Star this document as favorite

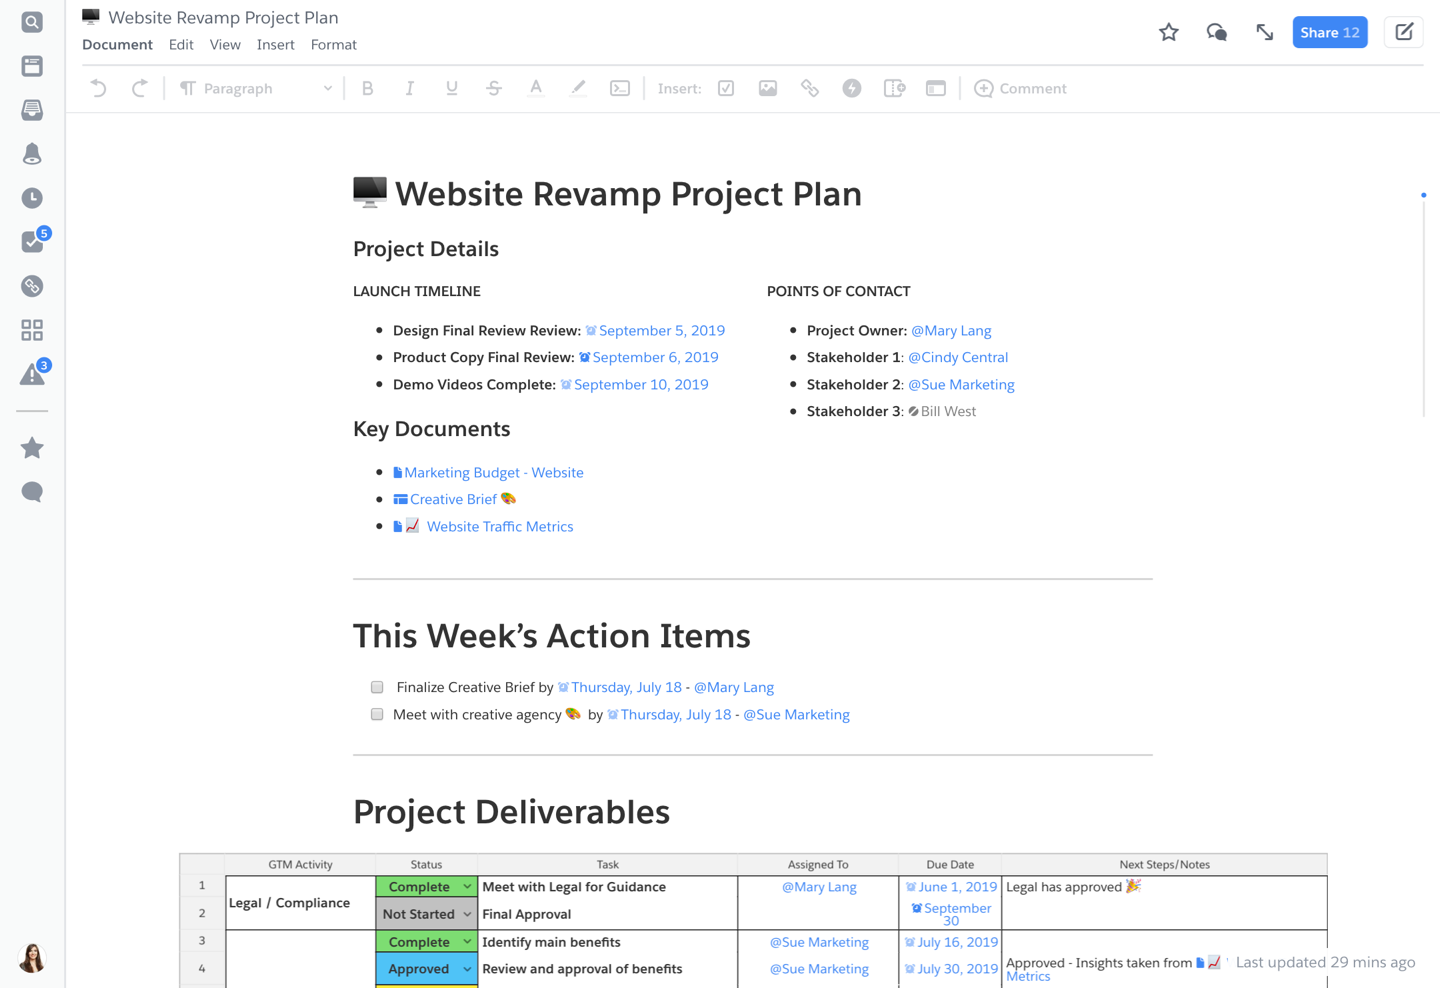pyautogui.click(x=1168, y=32)
